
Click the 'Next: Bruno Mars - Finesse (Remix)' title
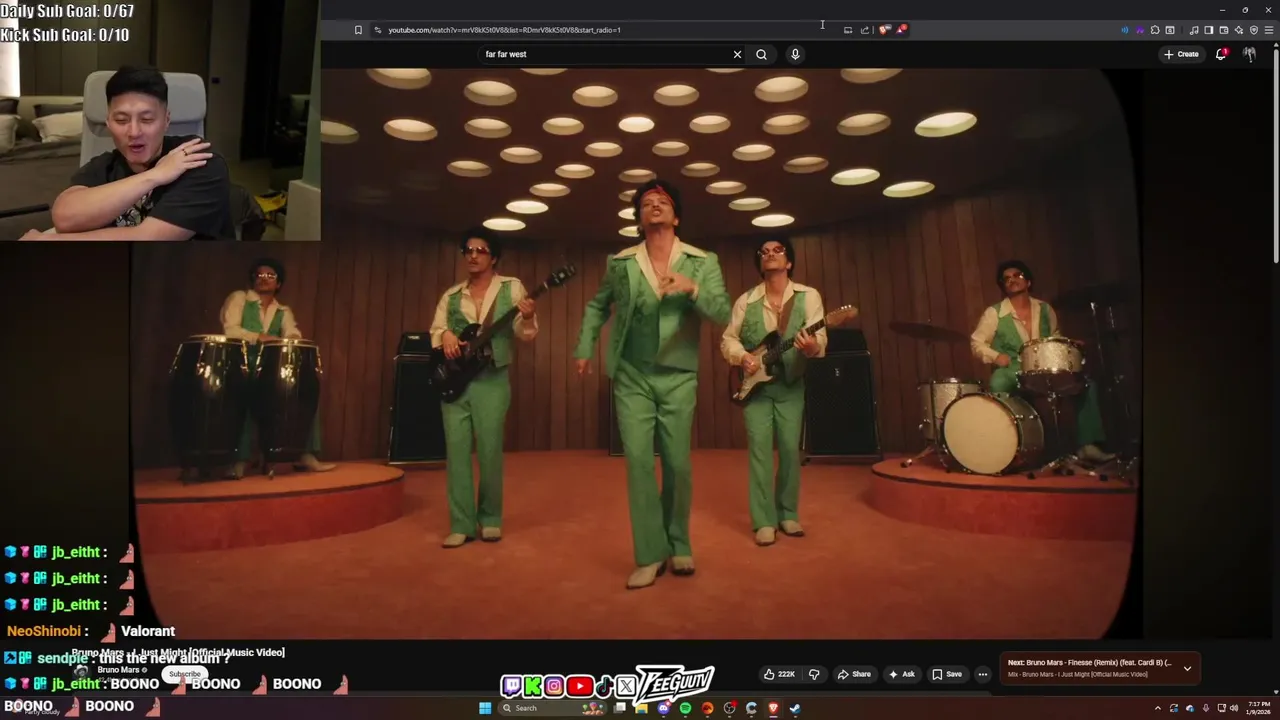coord(1089,662)
